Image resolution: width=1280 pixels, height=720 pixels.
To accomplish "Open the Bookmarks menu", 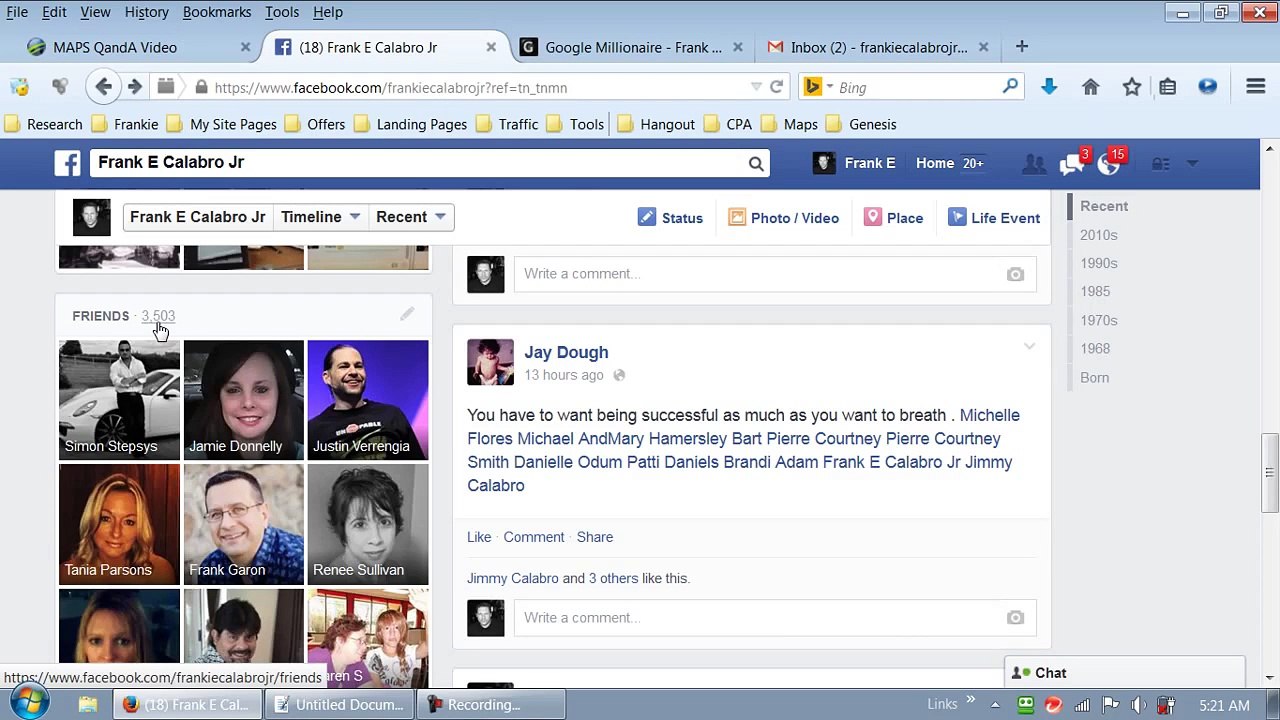I will tap(217, 12).
